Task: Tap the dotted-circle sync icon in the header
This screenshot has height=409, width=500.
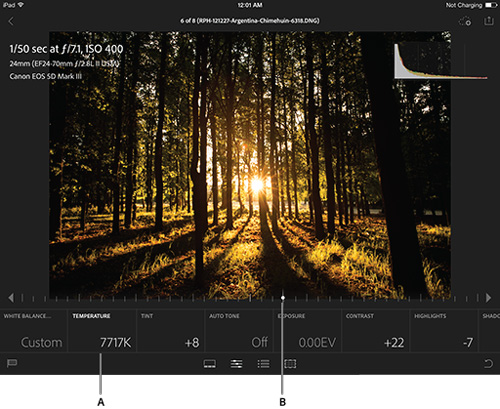Action: tap(465, 22)
